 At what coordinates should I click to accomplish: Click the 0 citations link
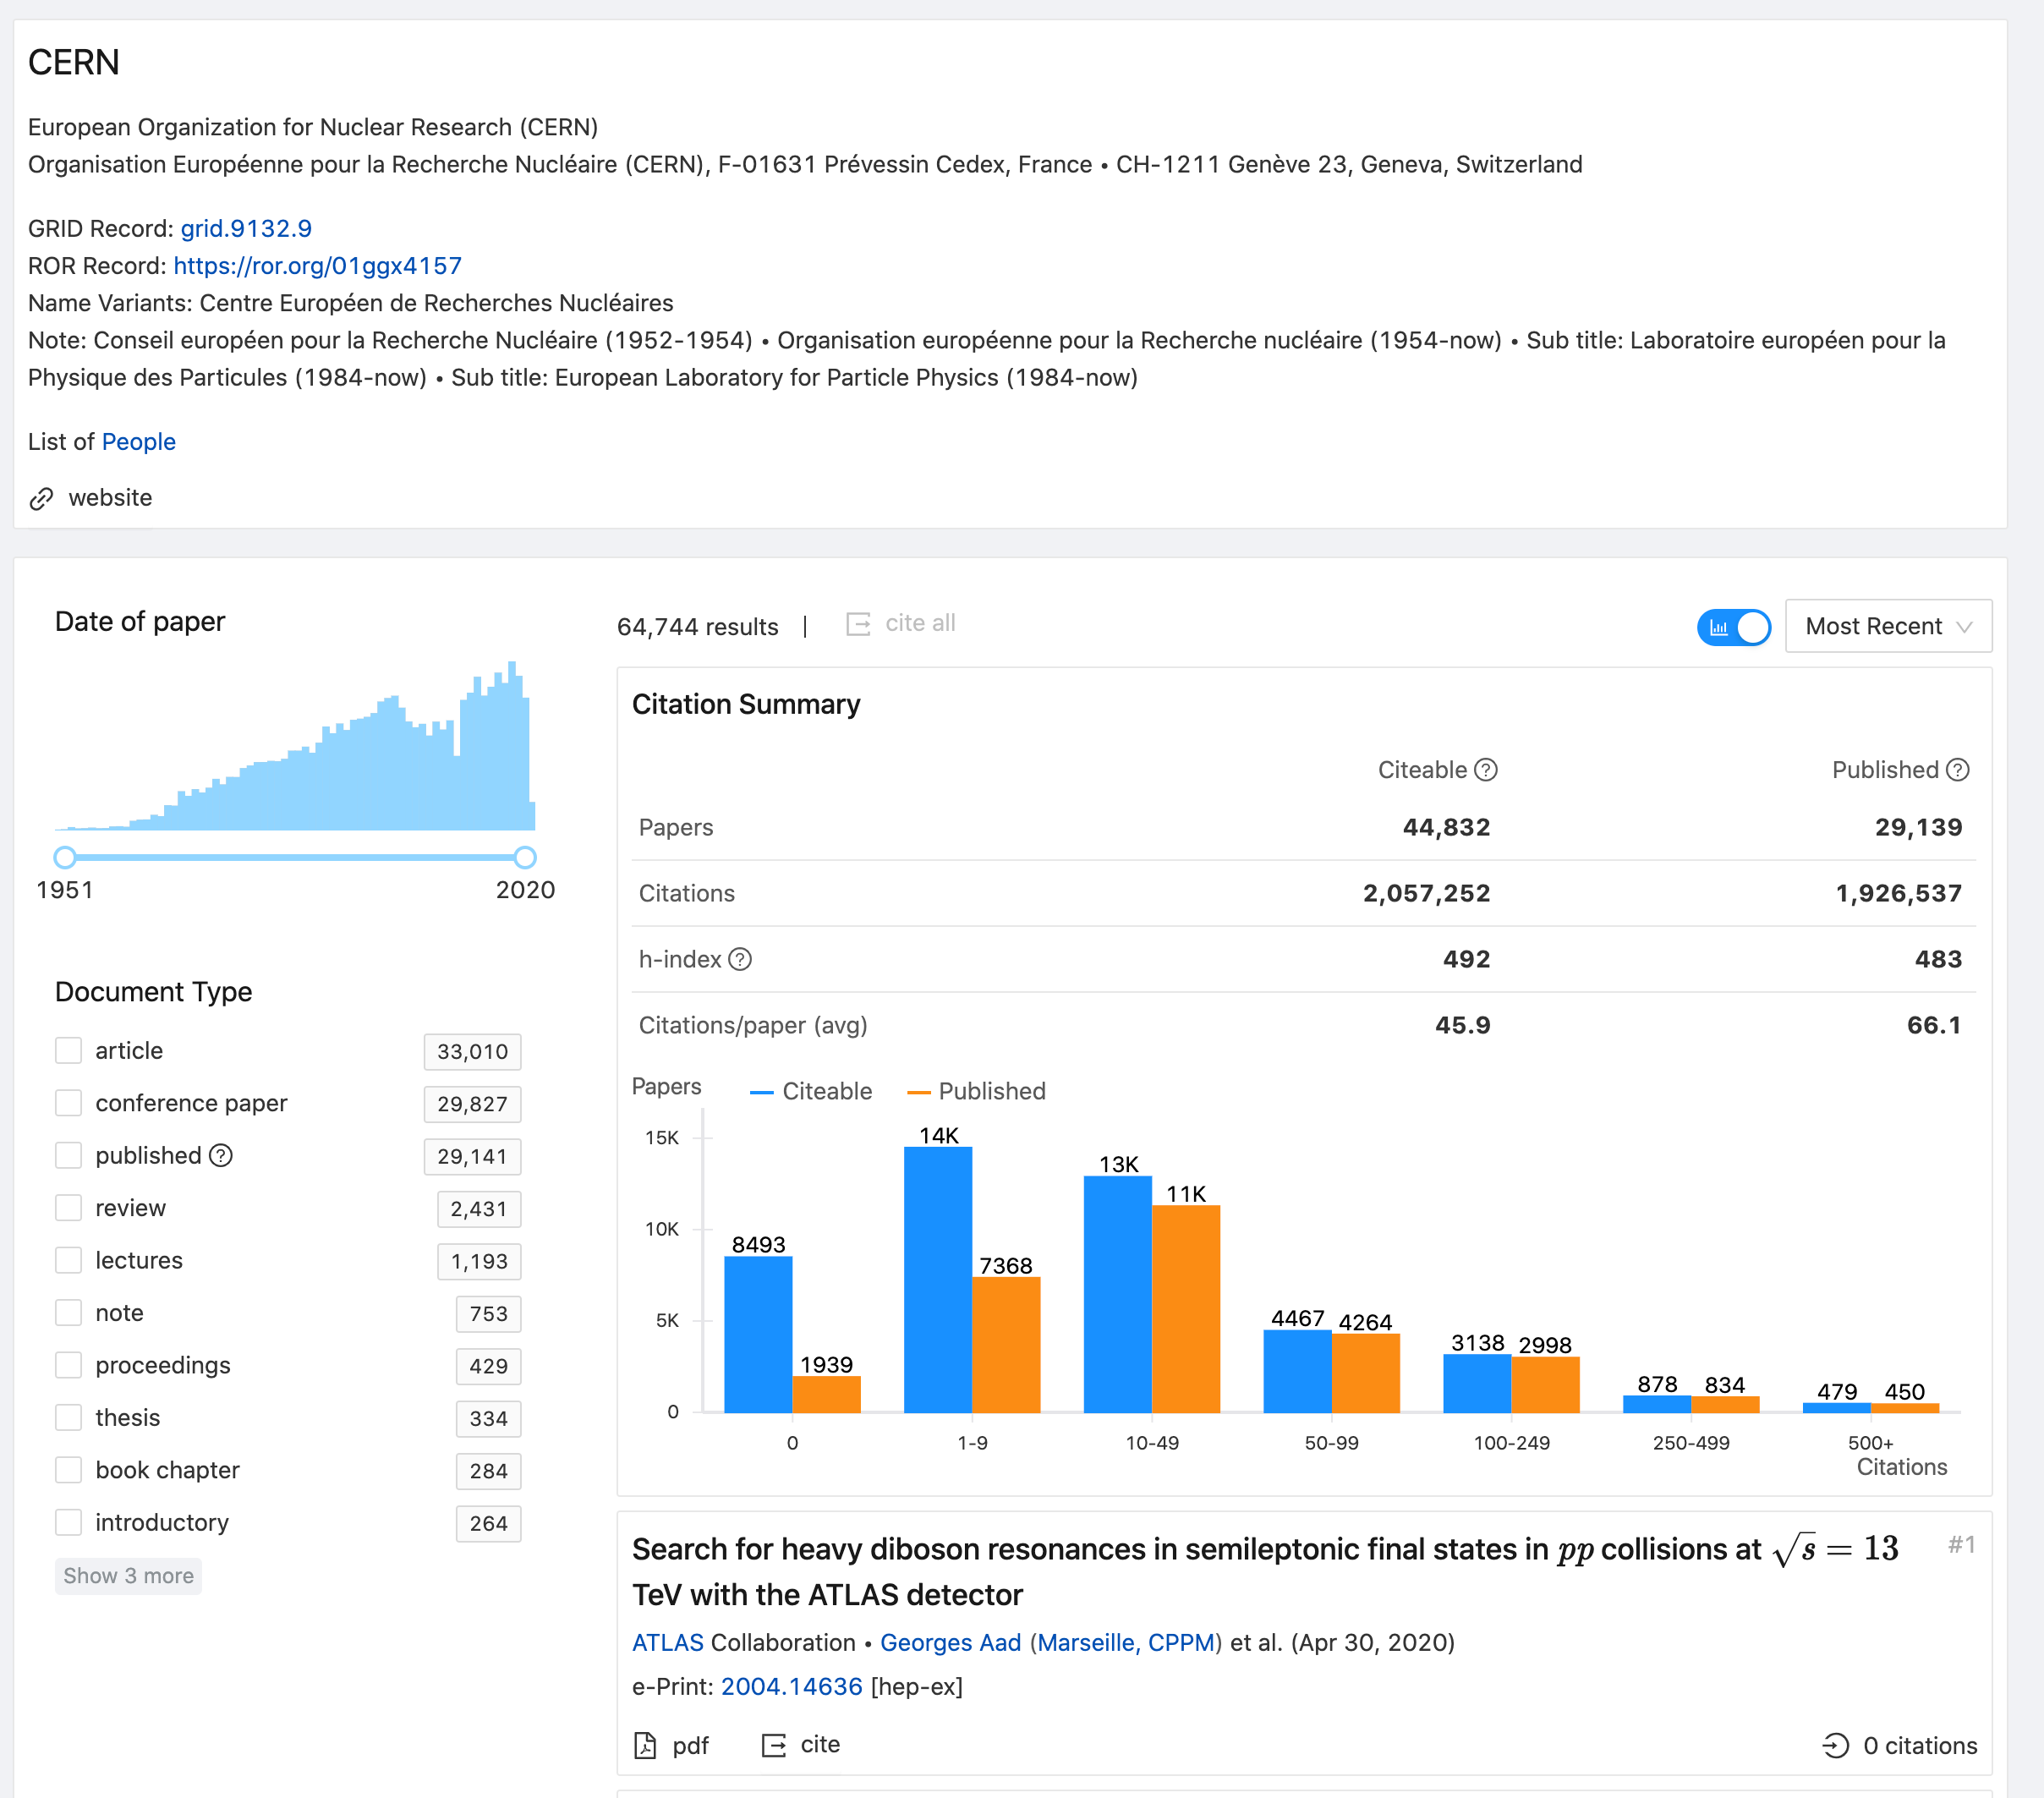[1920, 1746]
